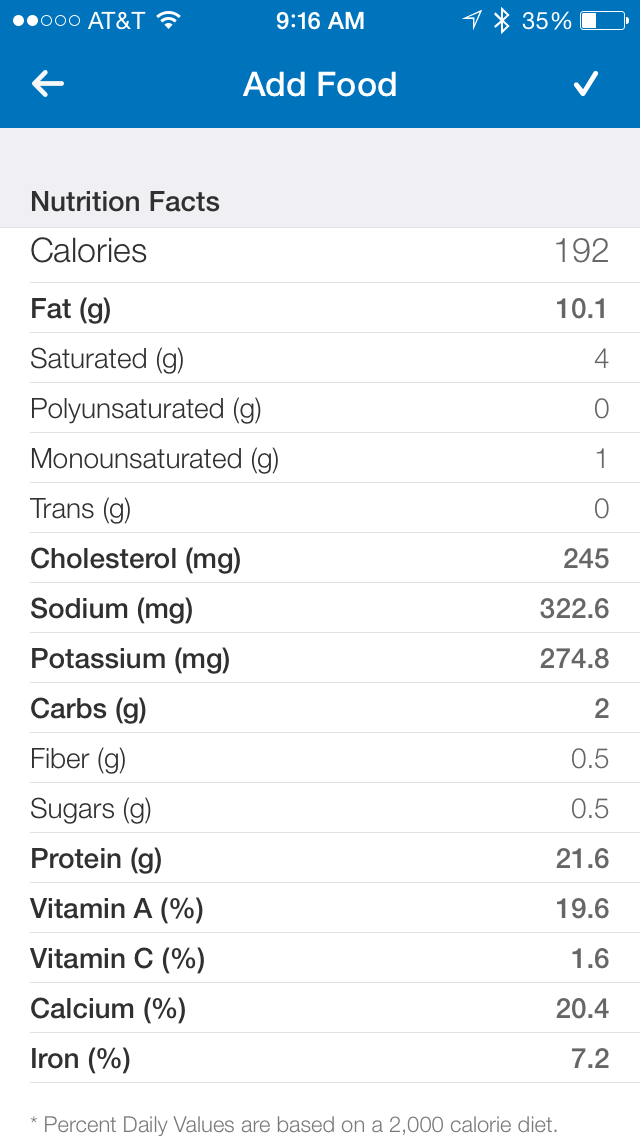Viewport: 640px width, 1136px height.
Task: Tap the back arrow icon
Action: pyautogui.click(x=48, y=85)
